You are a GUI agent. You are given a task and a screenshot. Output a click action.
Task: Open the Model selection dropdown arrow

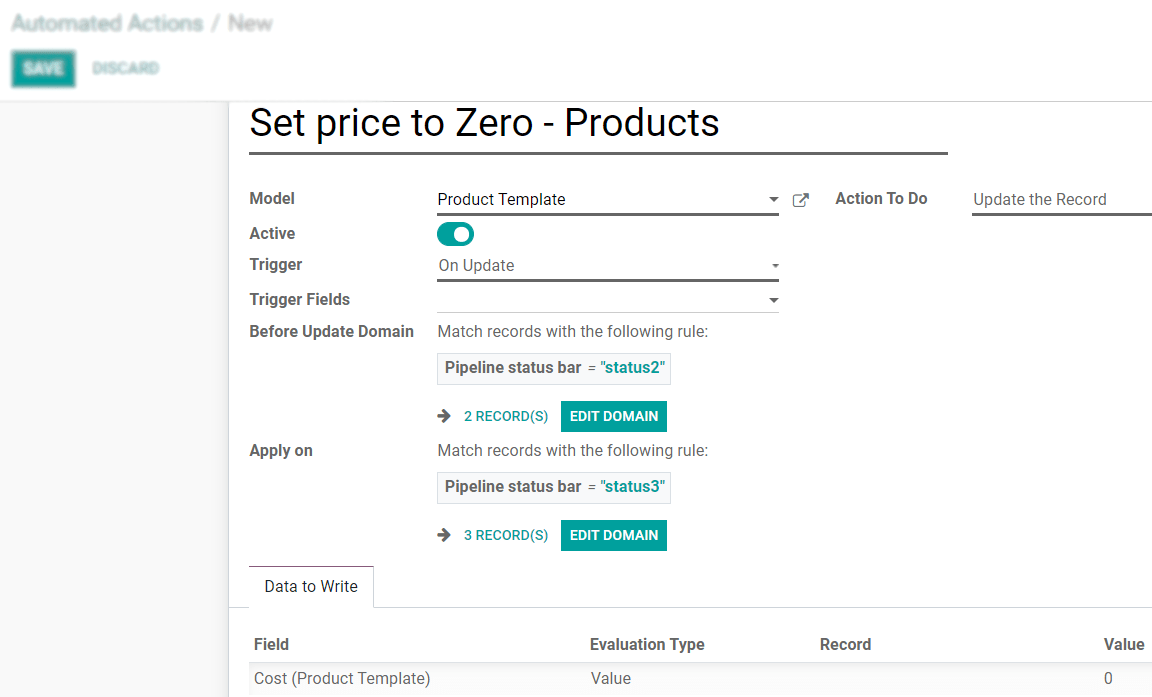coord(773,199)
